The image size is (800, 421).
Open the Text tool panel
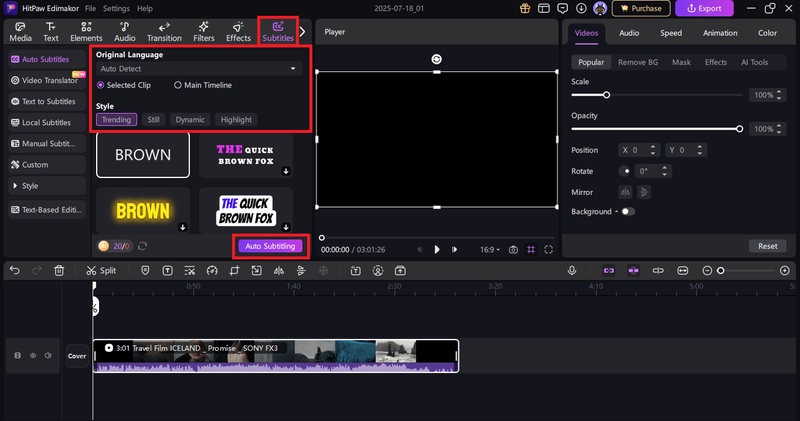click(51, 32)
